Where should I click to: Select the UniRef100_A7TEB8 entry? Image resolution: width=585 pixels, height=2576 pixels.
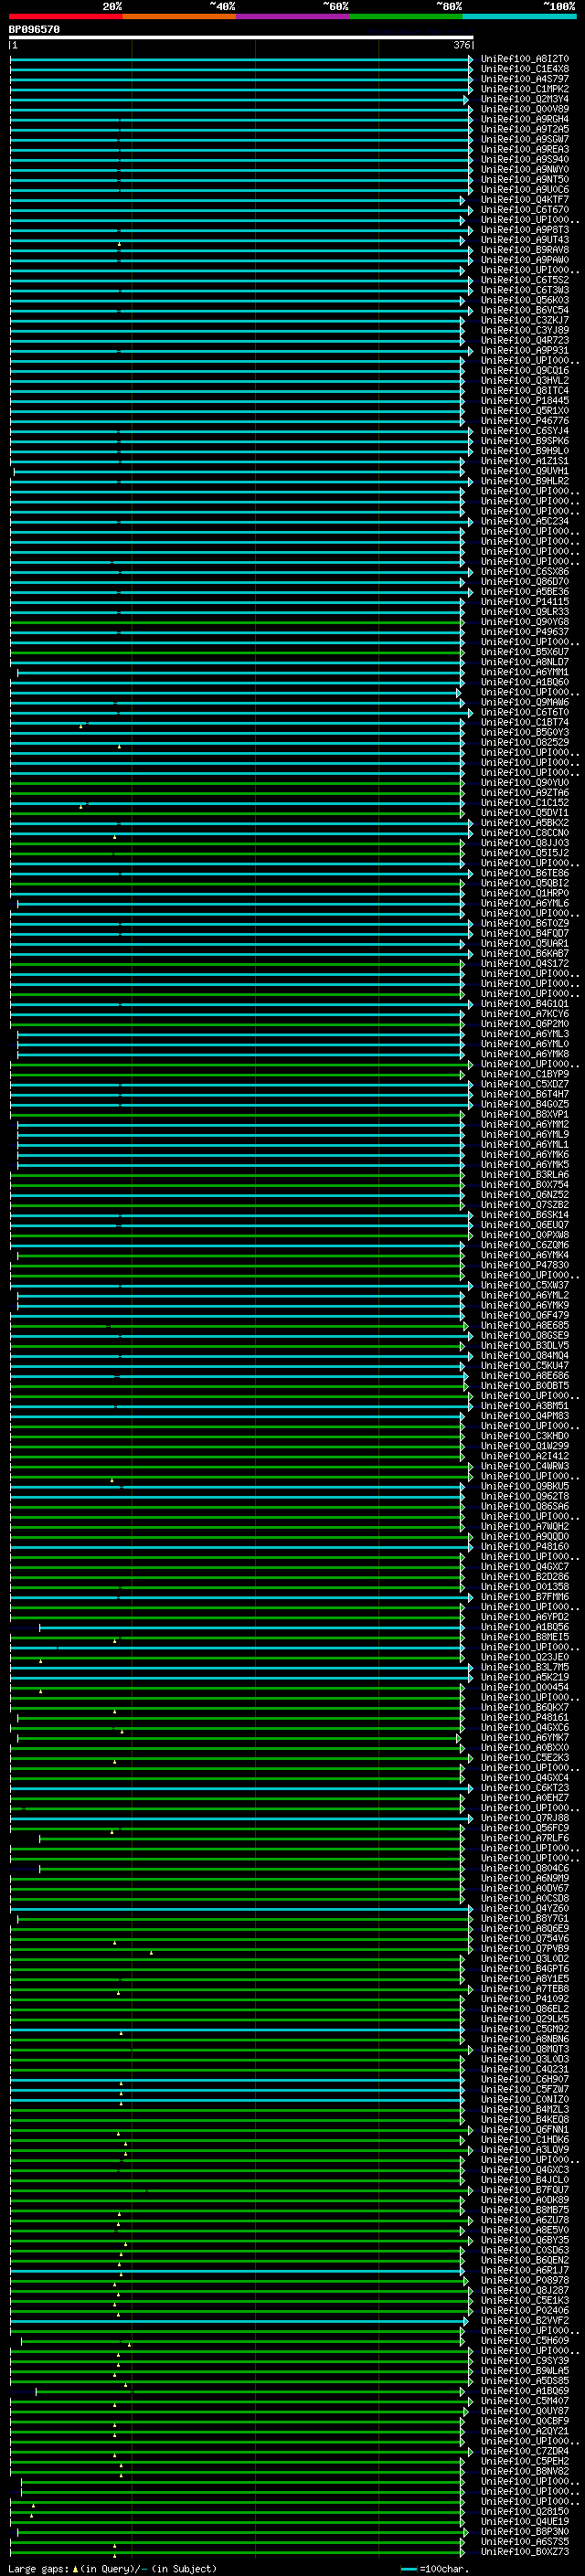click(x=524, y=1989)
